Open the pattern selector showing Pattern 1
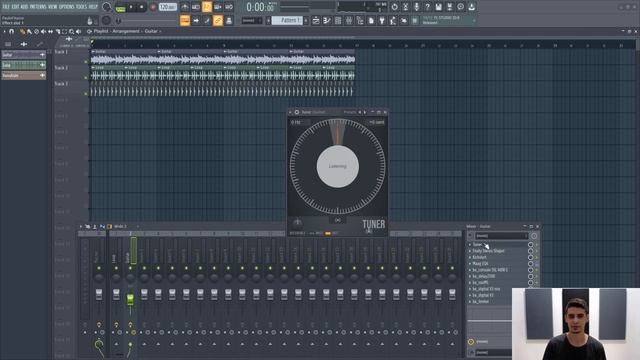 pyautogui.click(x=287, y=20)
